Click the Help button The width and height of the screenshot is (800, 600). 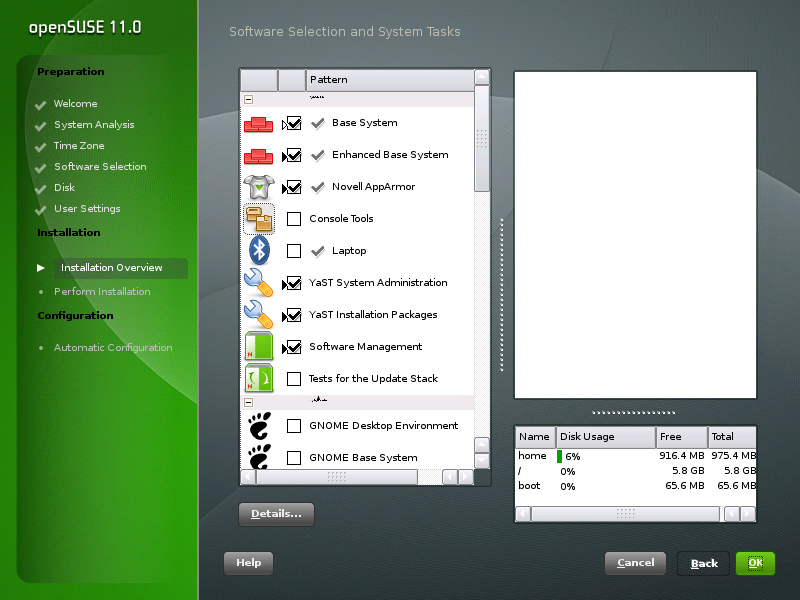coord(248,563)
